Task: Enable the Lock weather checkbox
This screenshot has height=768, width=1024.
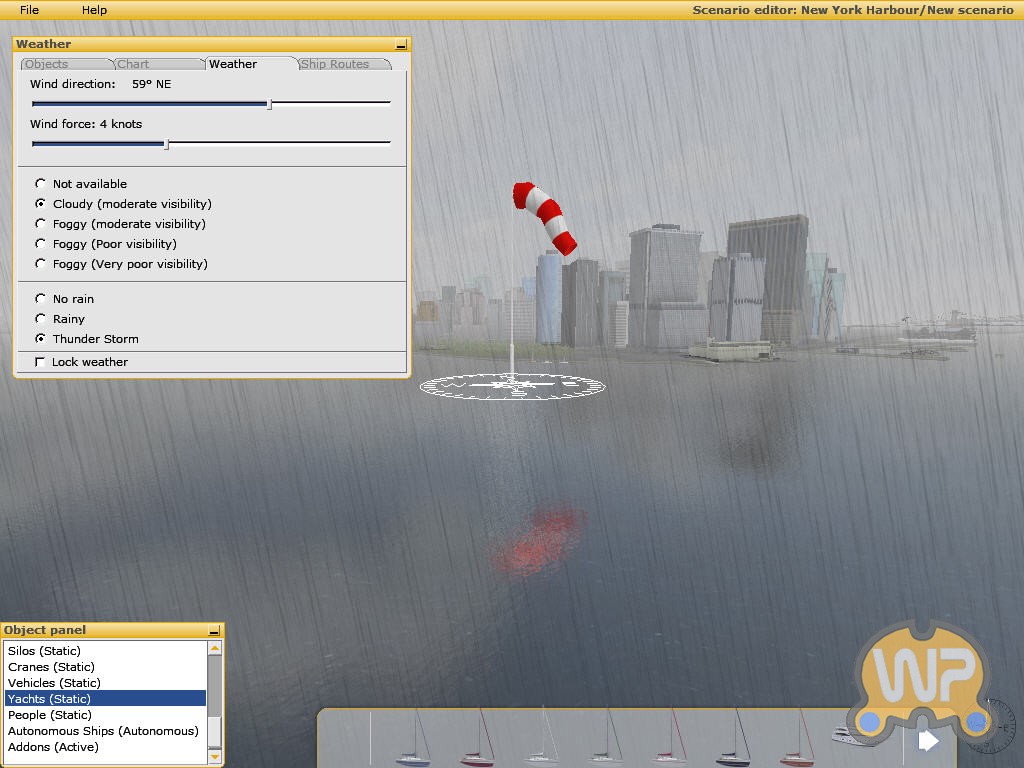Action: (41, 362)
